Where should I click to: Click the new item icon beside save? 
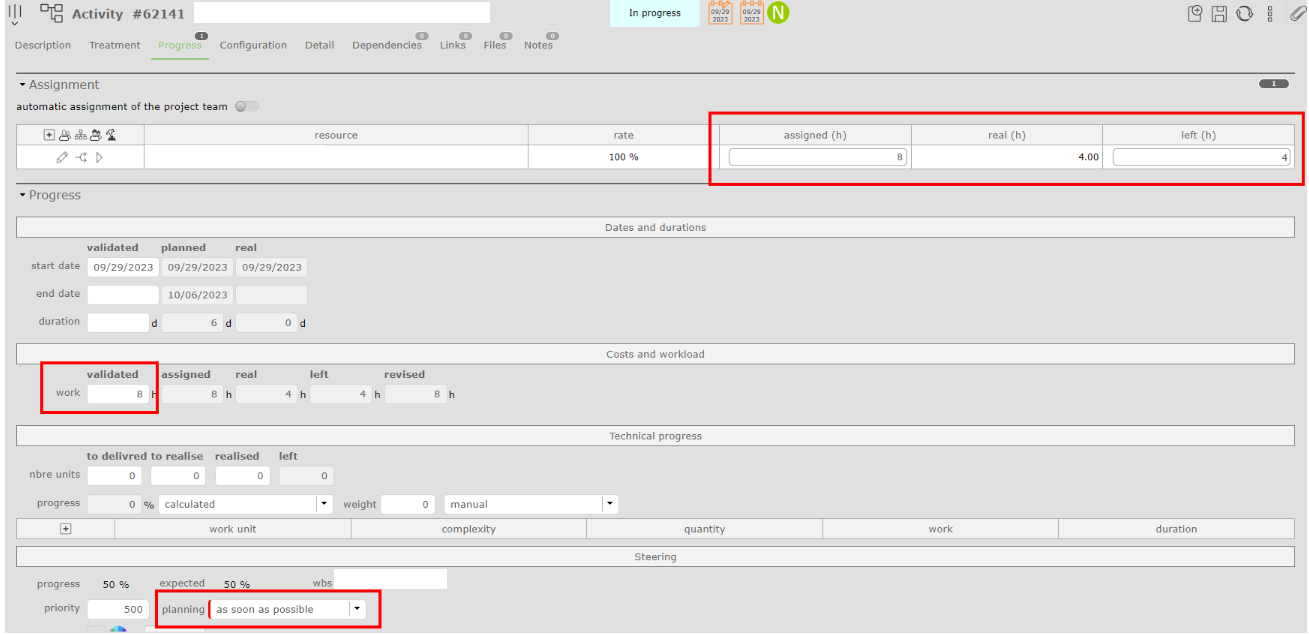point(1195,14)
